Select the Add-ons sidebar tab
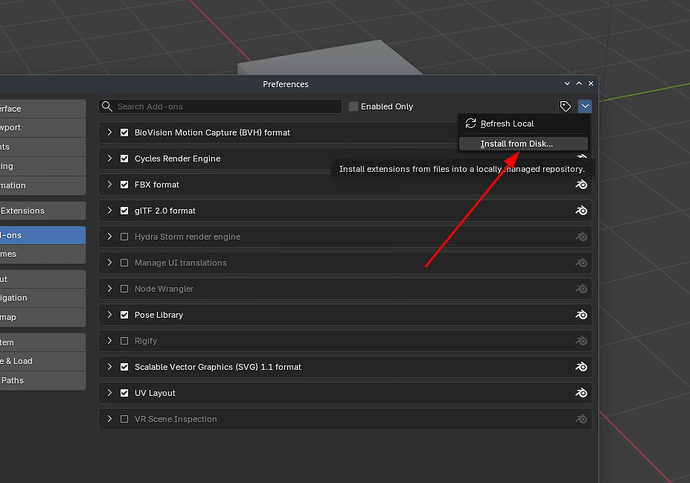The height and width of the screenshot is (483, 690). point(43,235)
